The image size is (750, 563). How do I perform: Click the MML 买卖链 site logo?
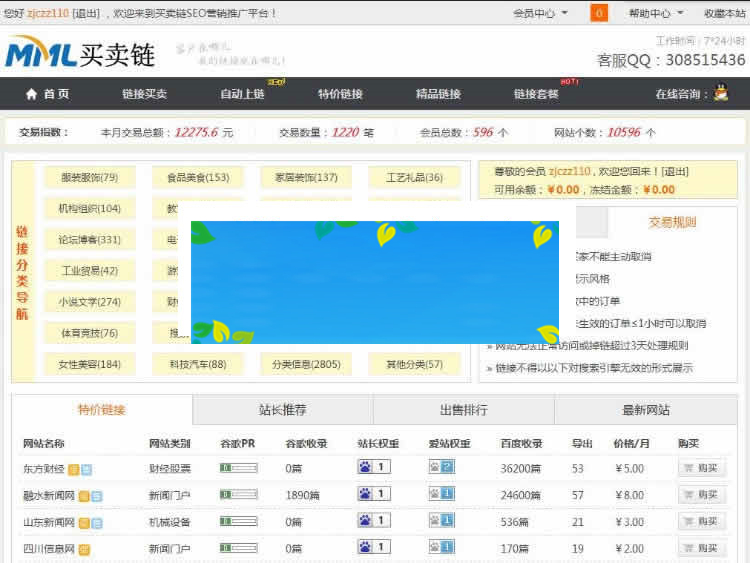80,53
